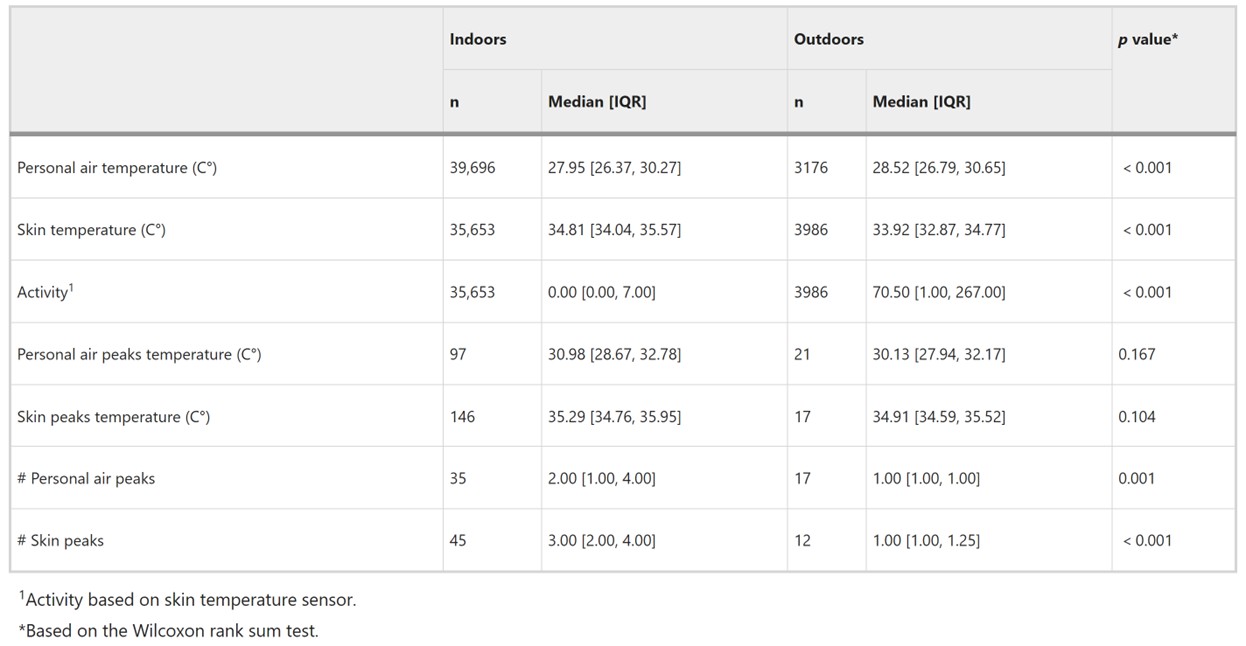Click the Skin peaks temperature row label
This screenshot has height=646, width=1246.
(113, 417)
